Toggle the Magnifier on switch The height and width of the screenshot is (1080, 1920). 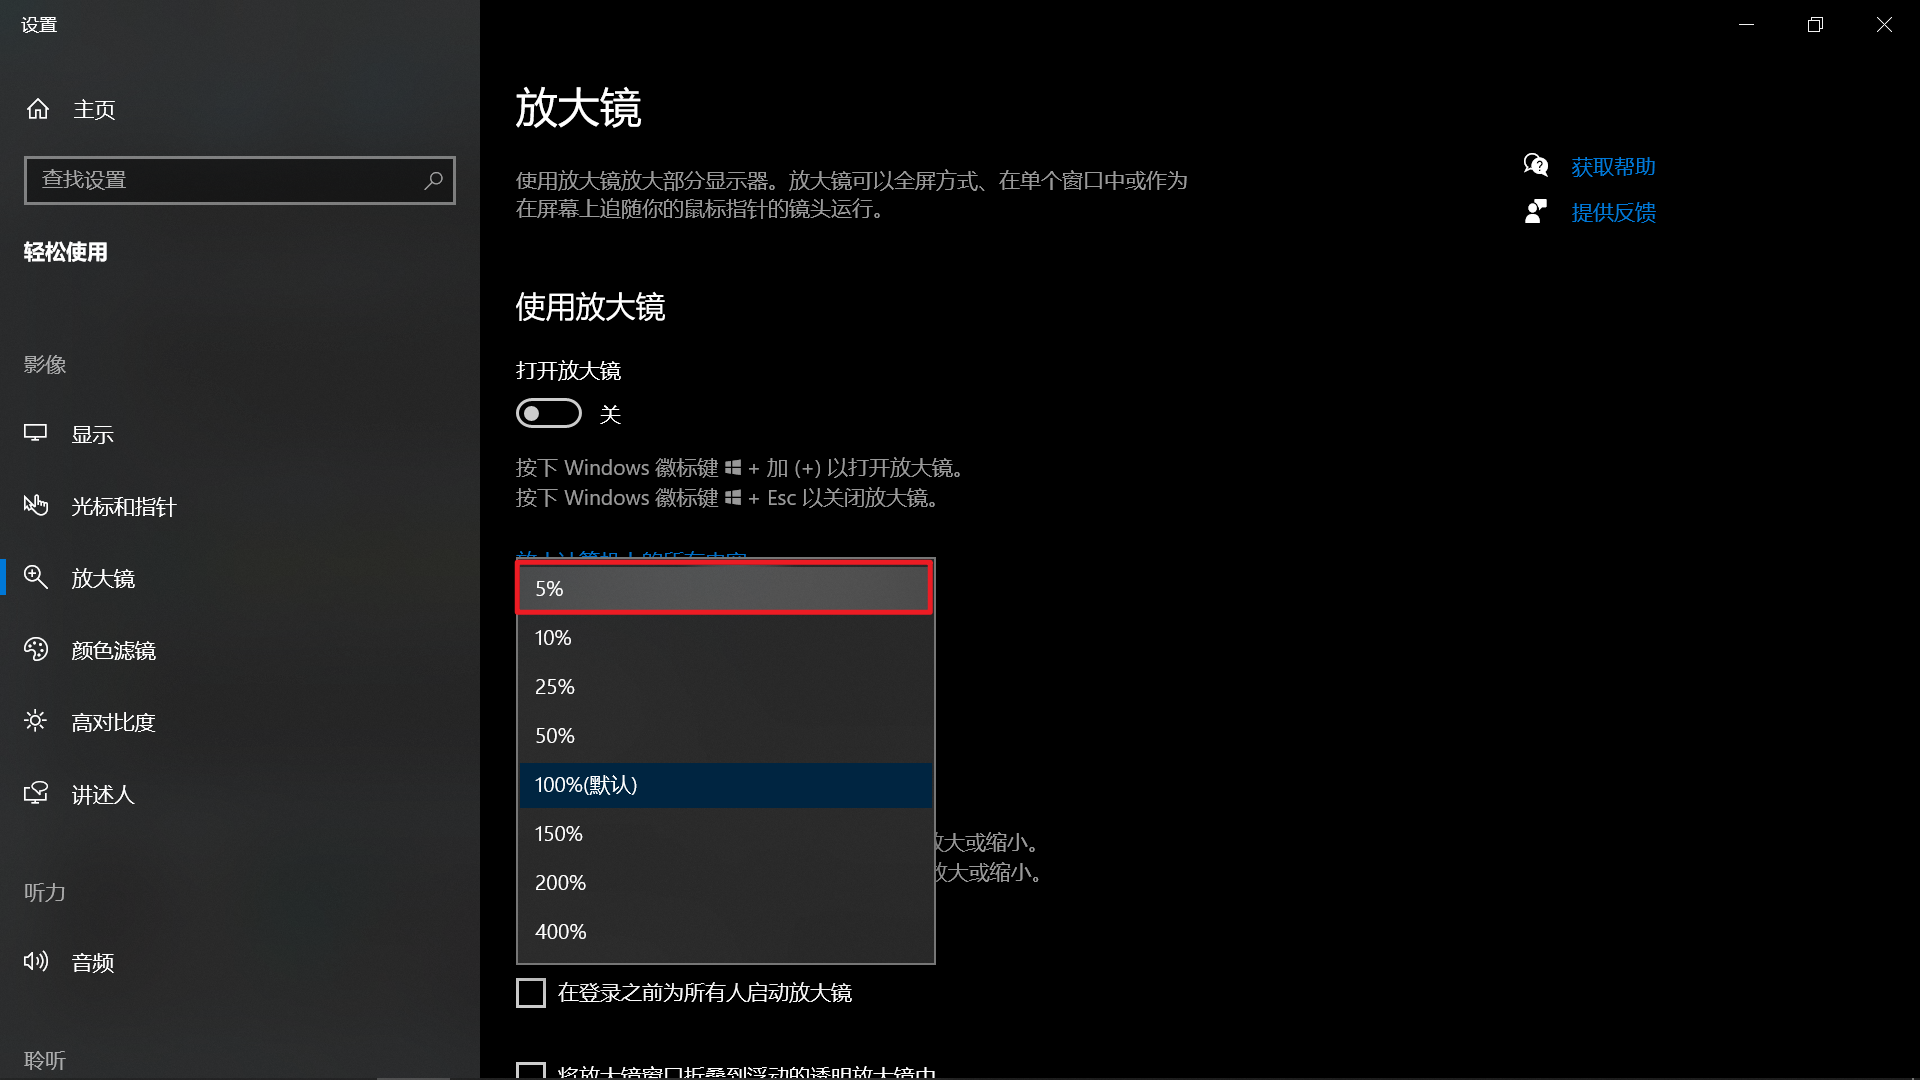tap(548, 414)
